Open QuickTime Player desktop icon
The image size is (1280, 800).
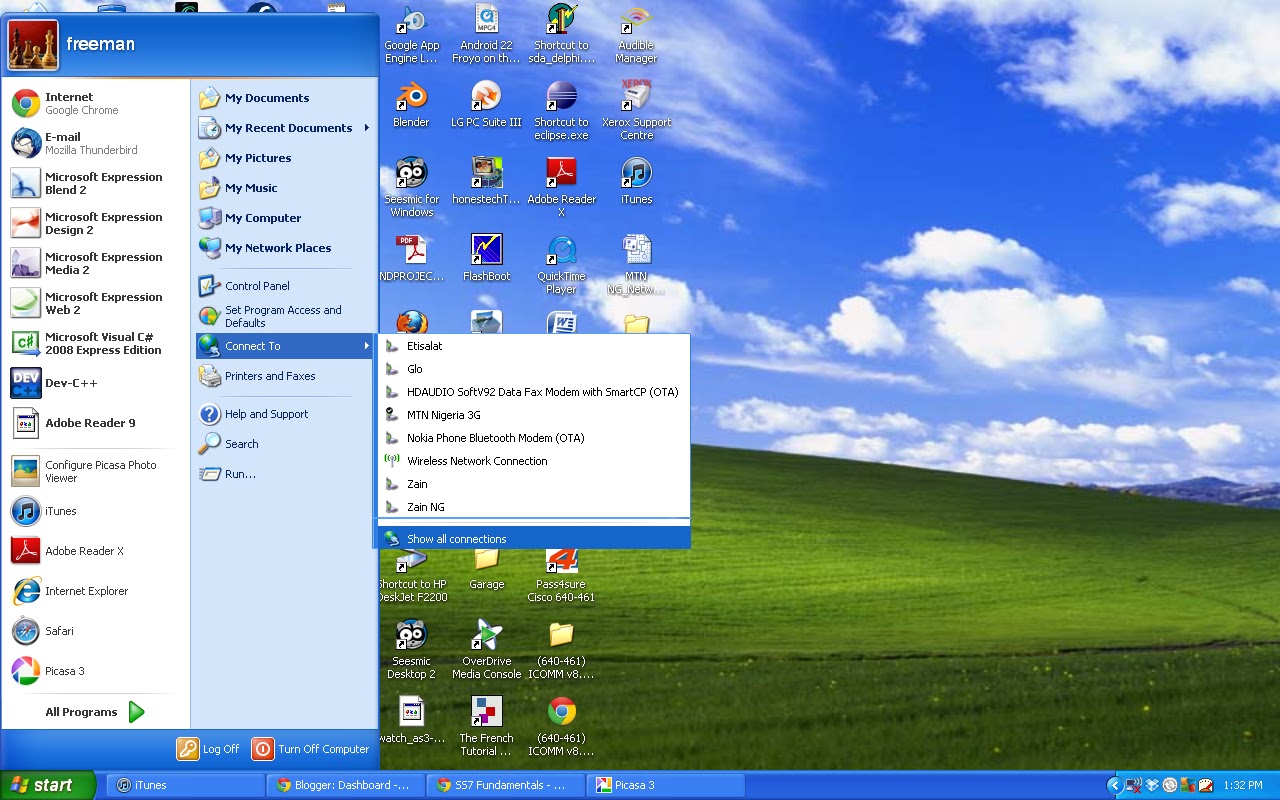pyautogui.click(x=561, y=265)
